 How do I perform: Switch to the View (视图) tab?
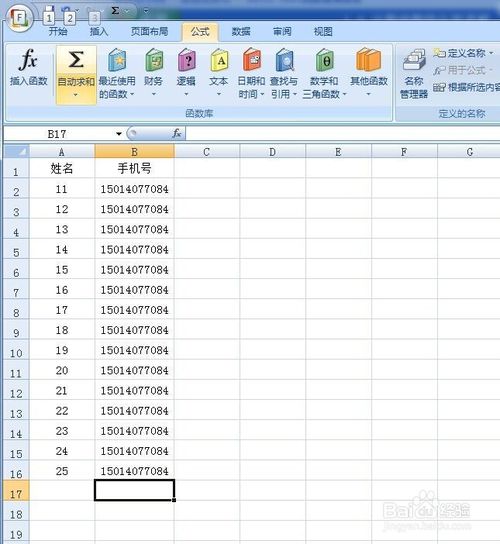pyautogui.click(x=323, y=32)
